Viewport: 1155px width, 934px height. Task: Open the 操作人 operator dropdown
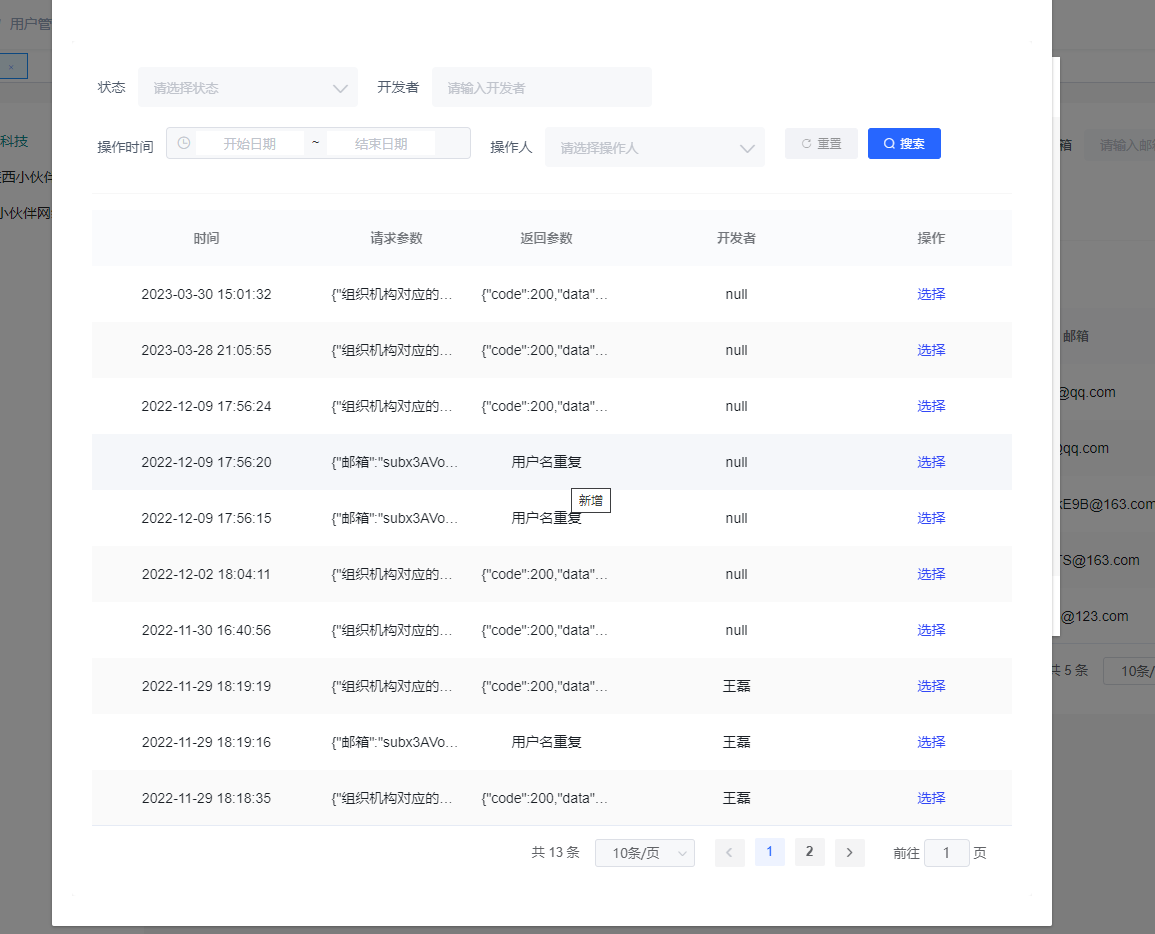(x=655, y=147)
